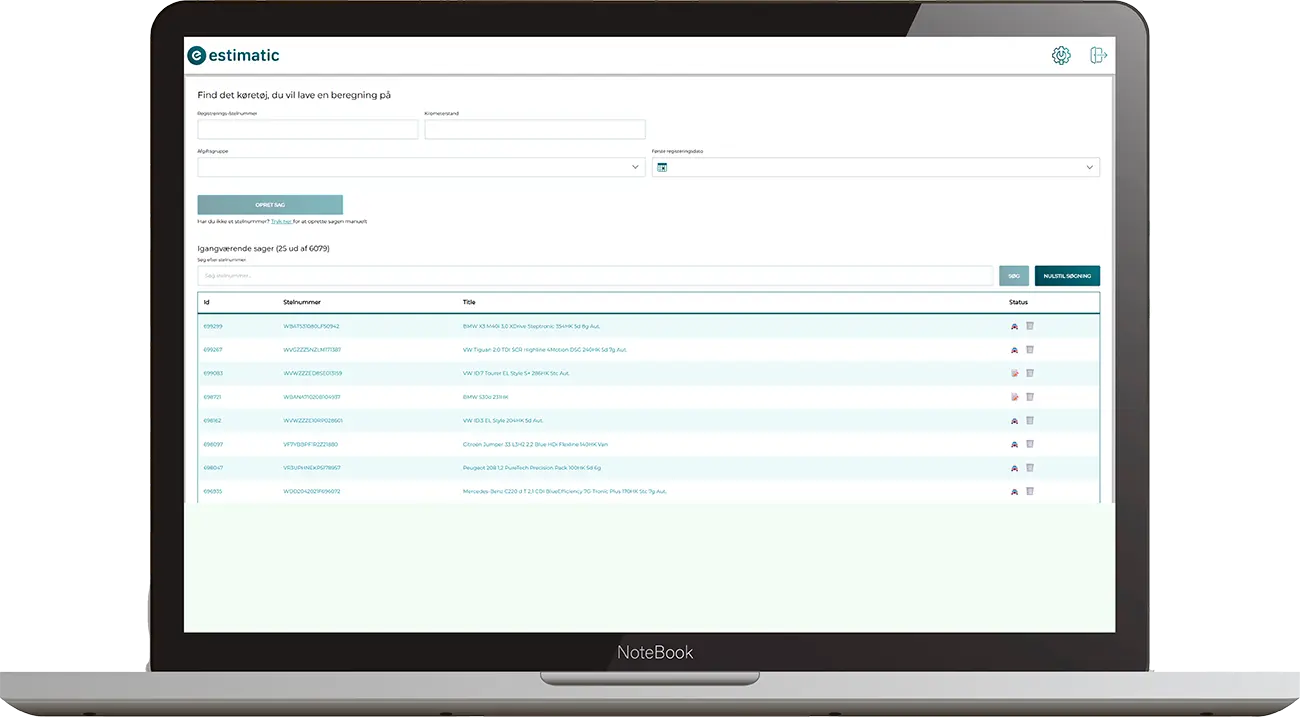Open settings via the gear icon

point(1061,56)
